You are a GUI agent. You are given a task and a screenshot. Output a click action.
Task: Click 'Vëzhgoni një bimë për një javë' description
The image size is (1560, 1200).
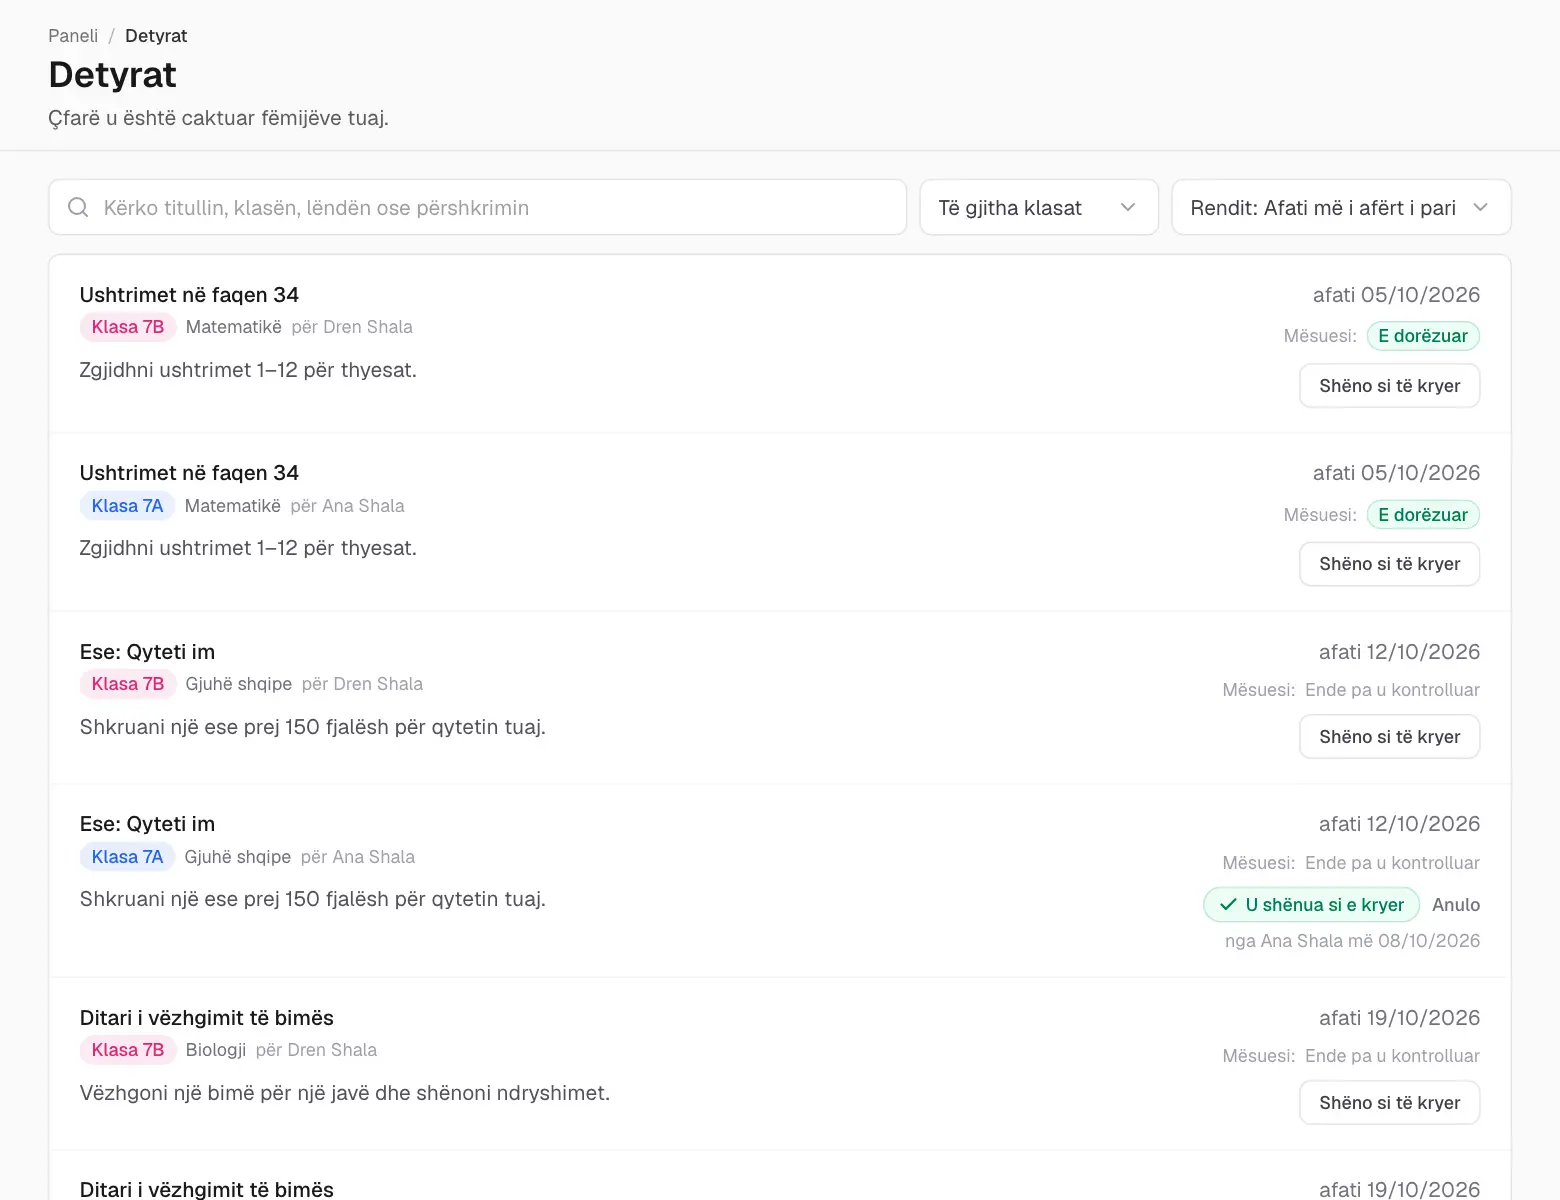pyautogui.click(x=344, y=1093)
